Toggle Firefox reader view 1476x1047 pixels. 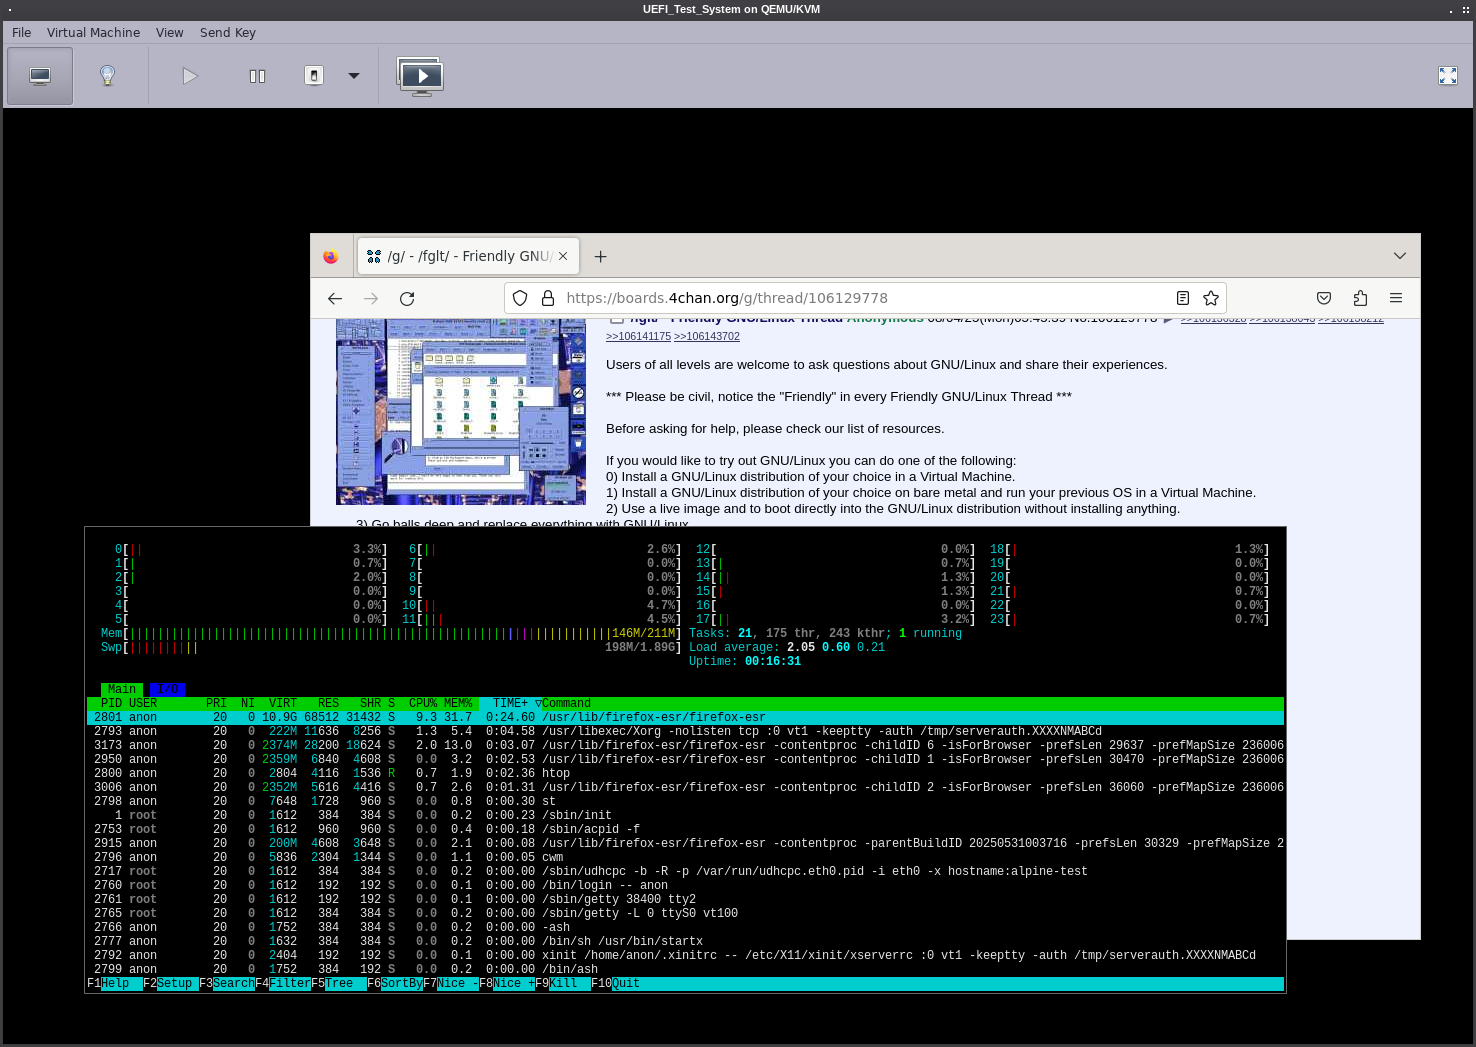click(x=1183, y=298)
